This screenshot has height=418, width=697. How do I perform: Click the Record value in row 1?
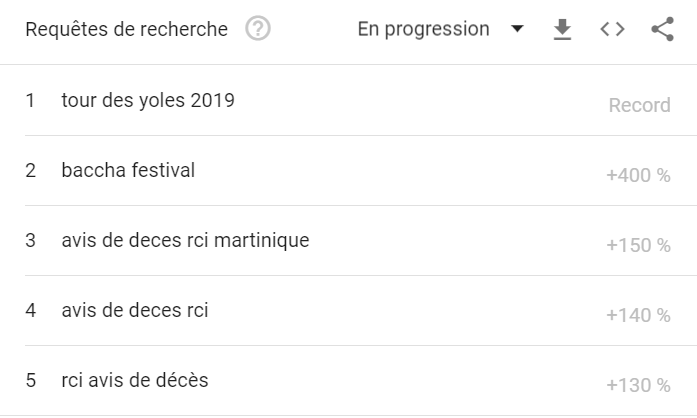(639, 105)
